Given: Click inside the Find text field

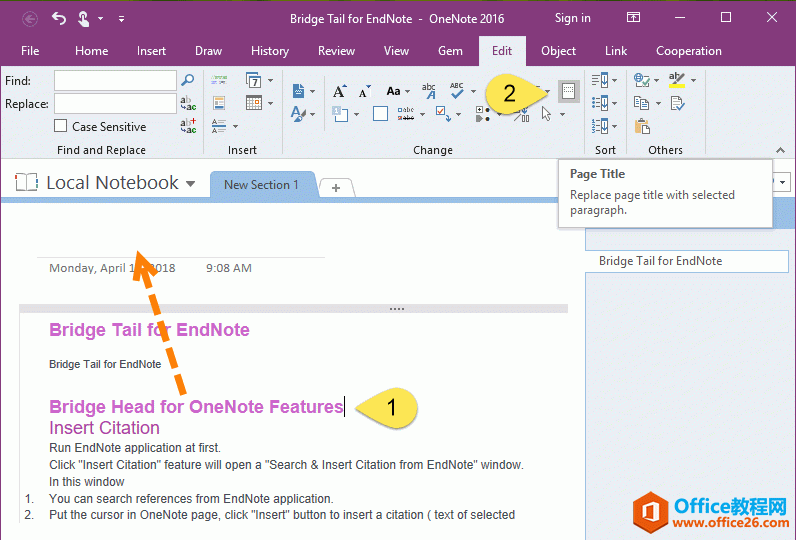Looking at the screenshot, I should 115,80.
